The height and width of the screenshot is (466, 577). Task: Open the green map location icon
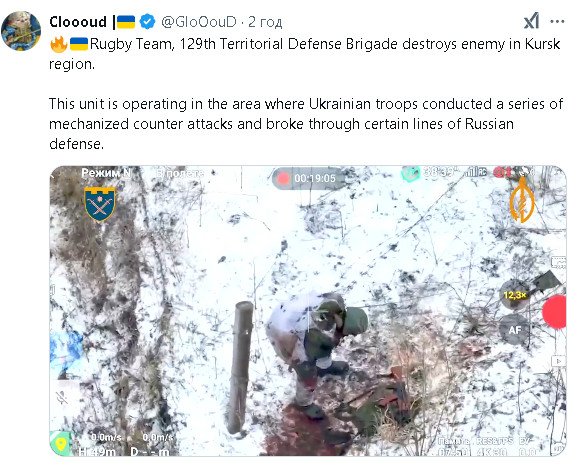pyautogui.click(x=61, y=444)
